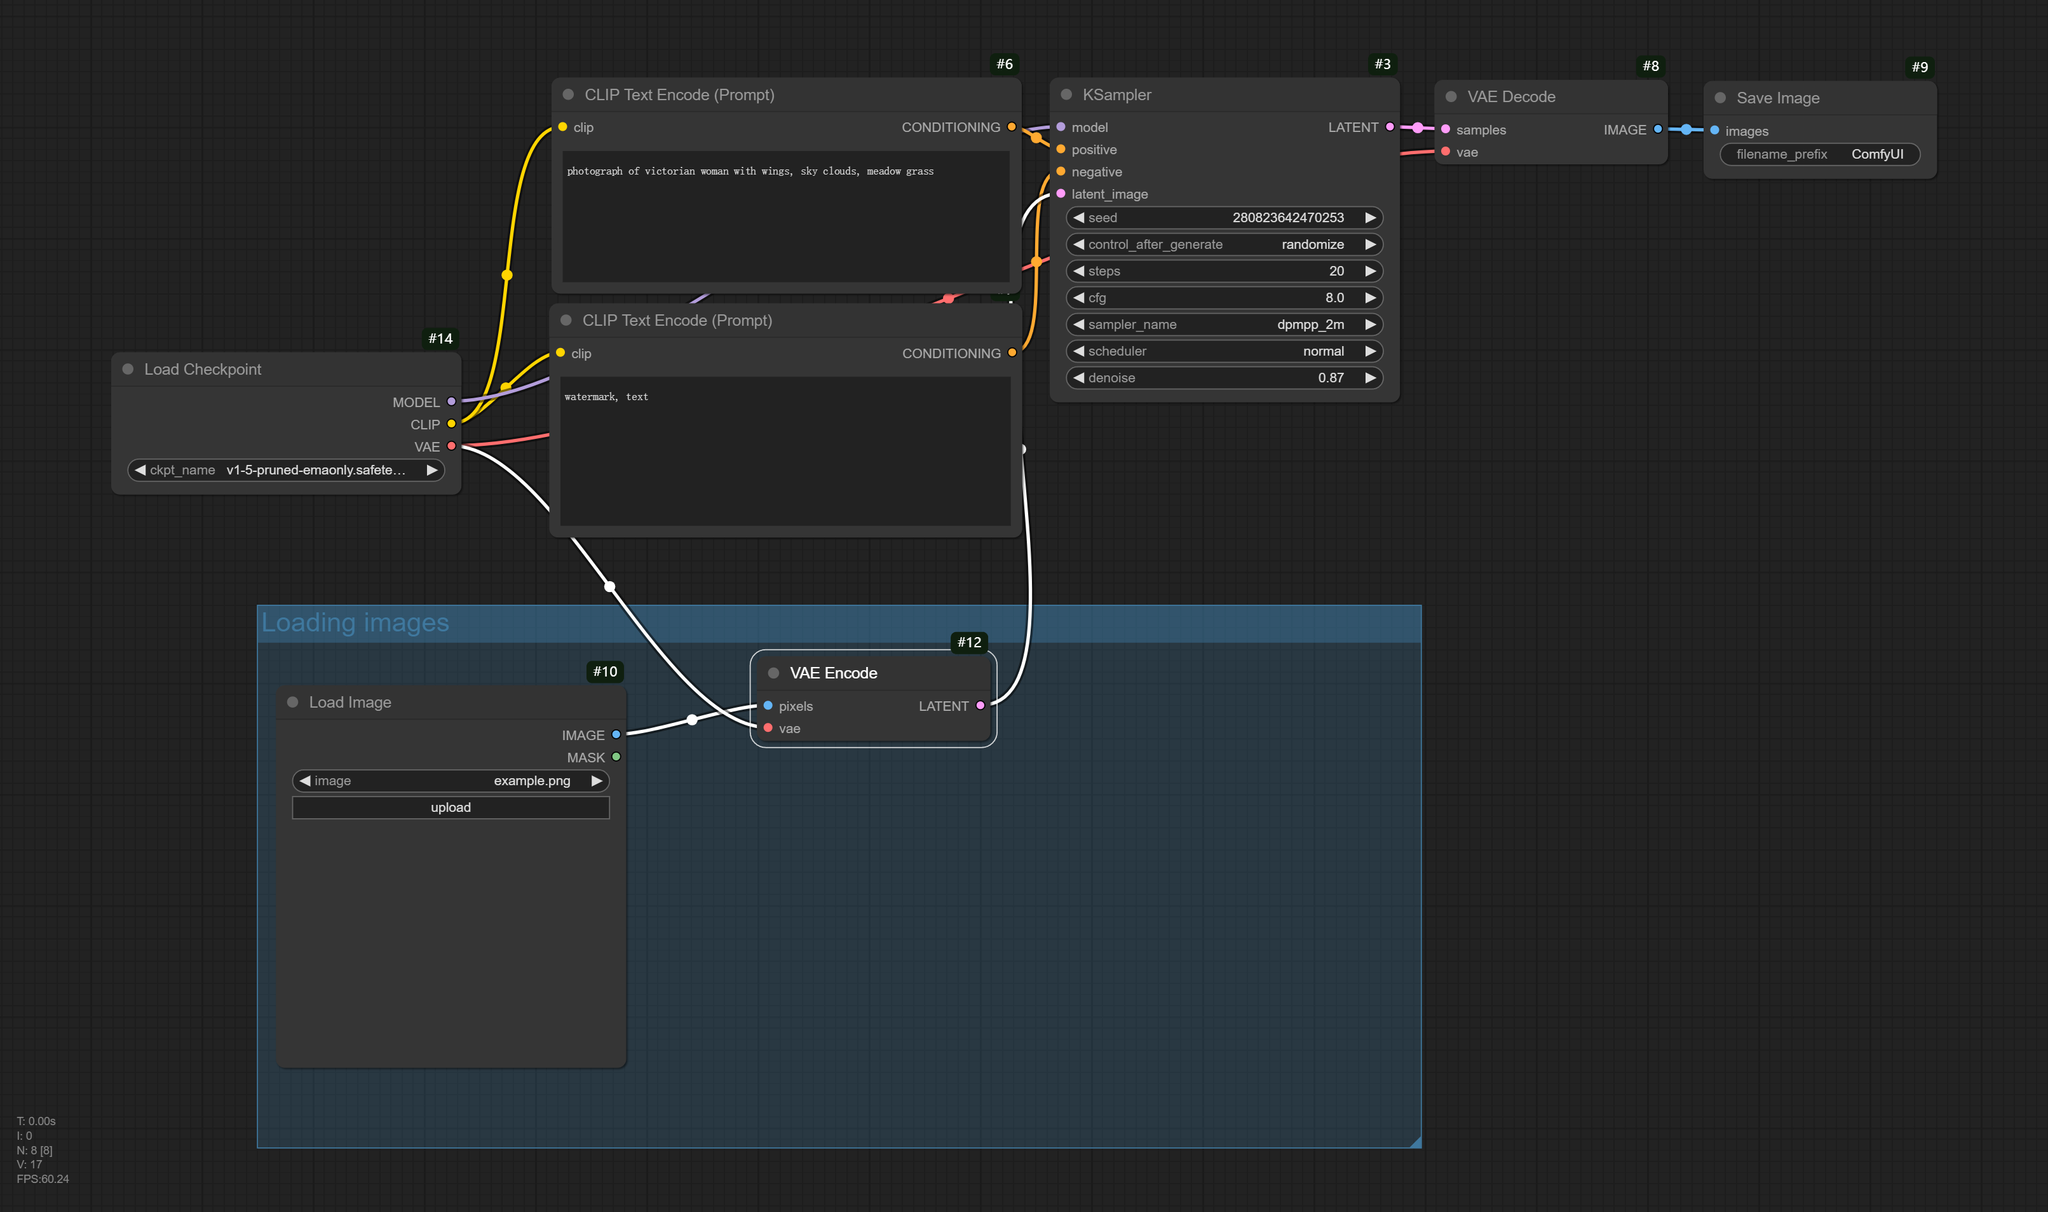The width and height of the screenshot is (2048, 1212).
Task: Select the Loading images group title
Action: [x=355, y=623]
